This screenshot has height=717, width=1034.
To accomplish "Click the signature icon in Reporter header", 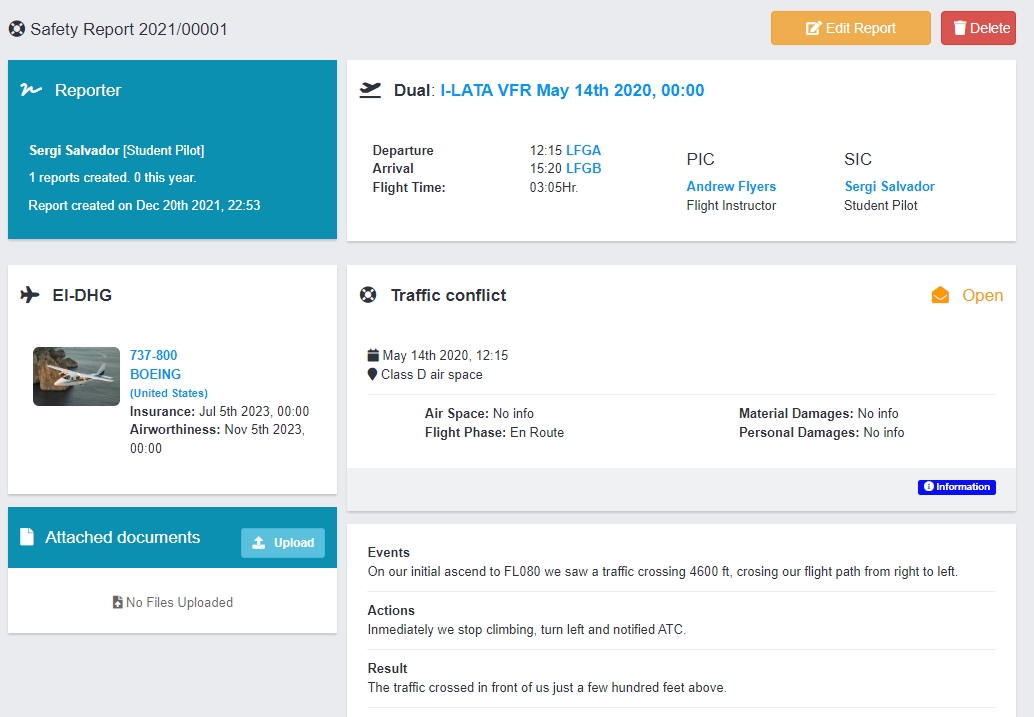I will [31, 90].
